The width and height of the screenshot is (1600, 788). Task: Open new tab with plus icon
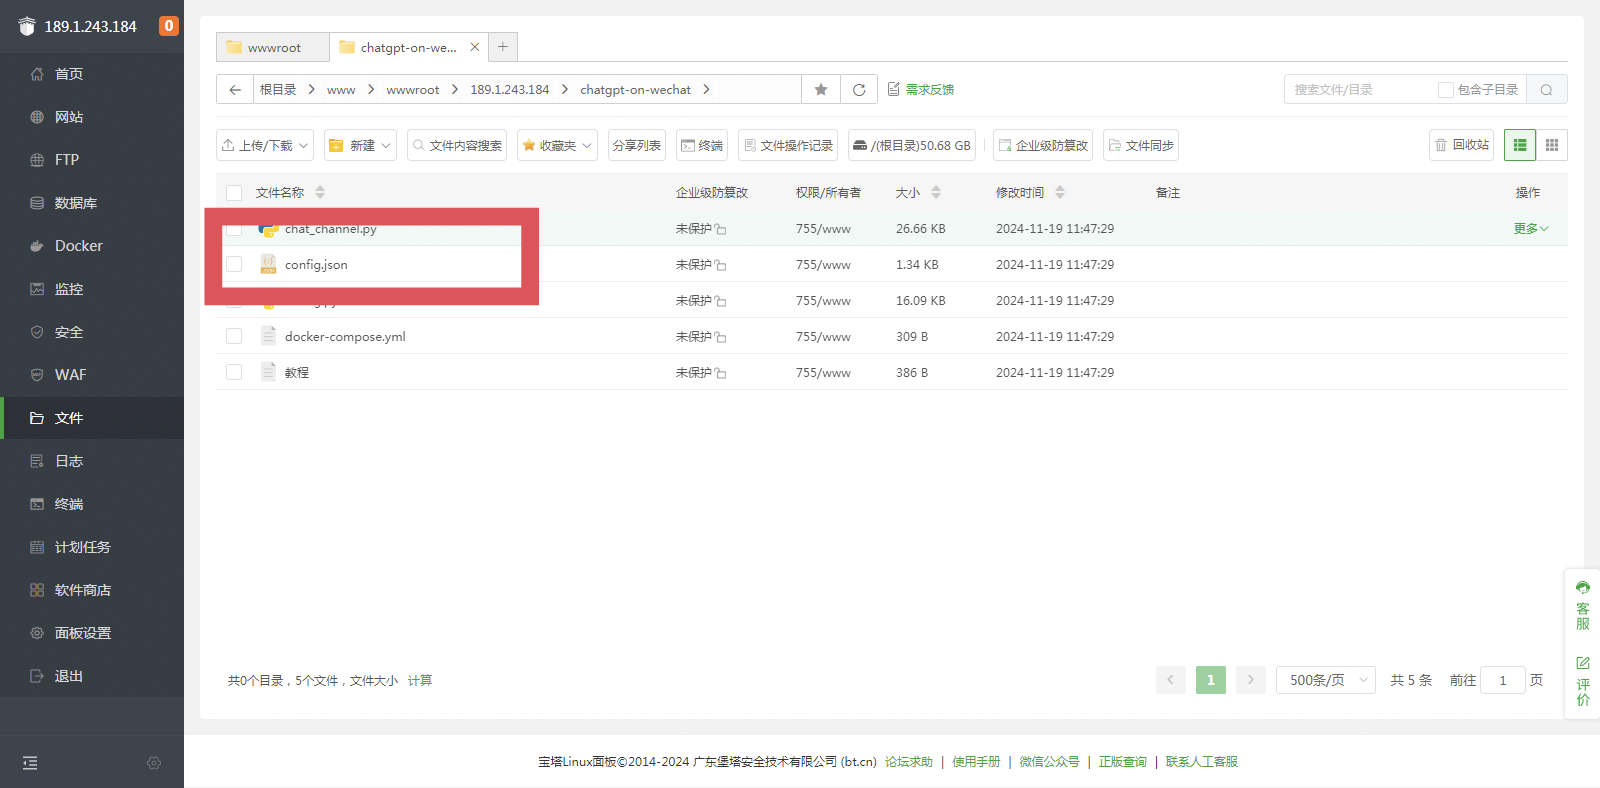click(x=503, y=46)
